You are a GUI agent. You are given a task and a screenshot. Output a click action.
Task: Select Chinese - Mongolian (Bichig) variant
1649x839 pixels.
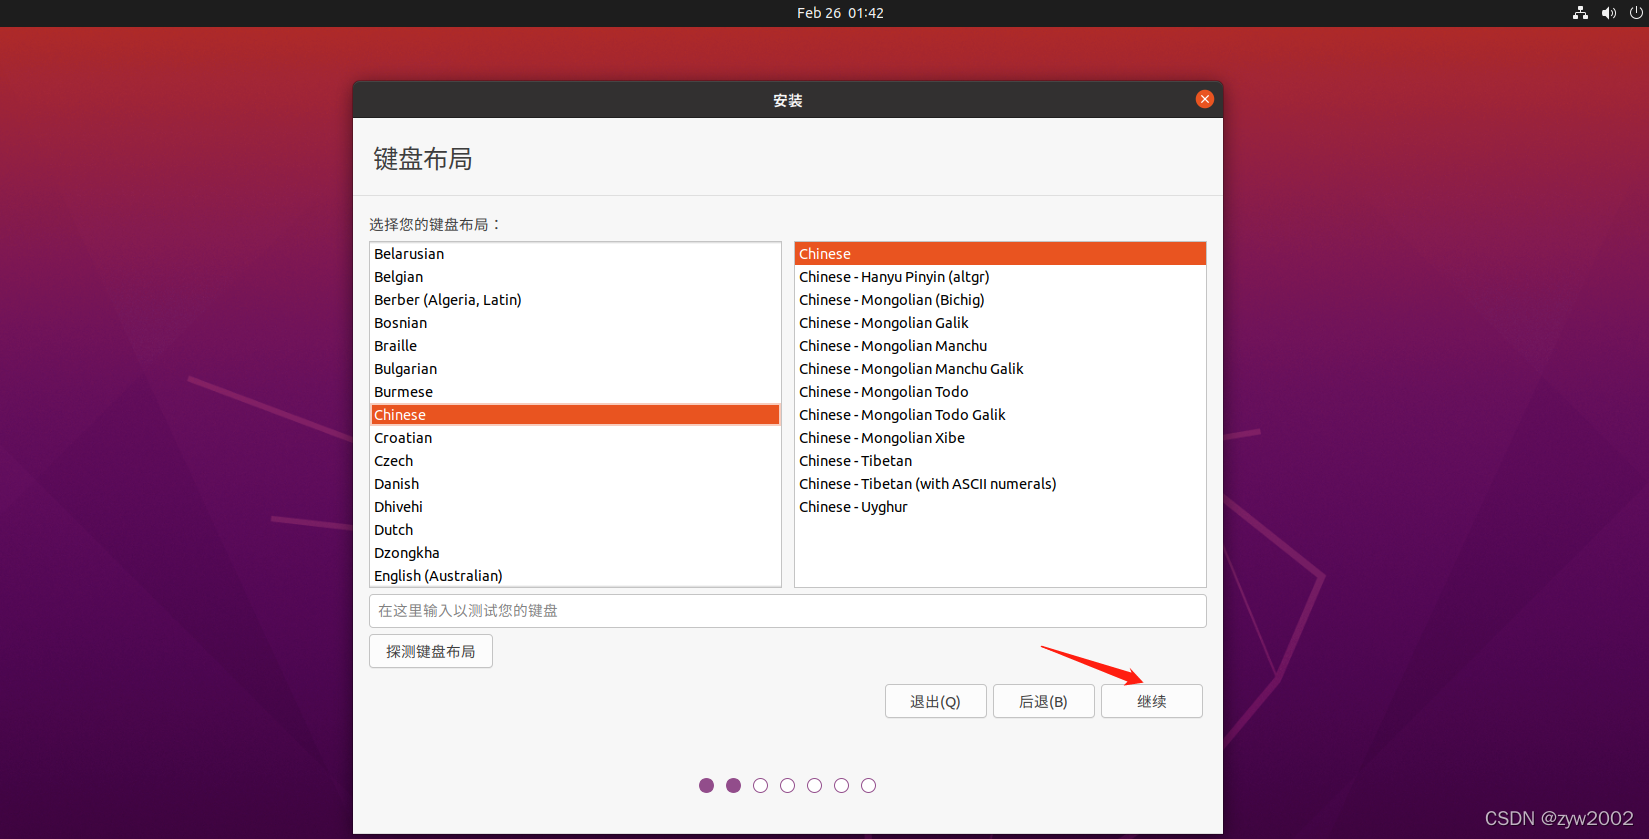(1000, 300)
